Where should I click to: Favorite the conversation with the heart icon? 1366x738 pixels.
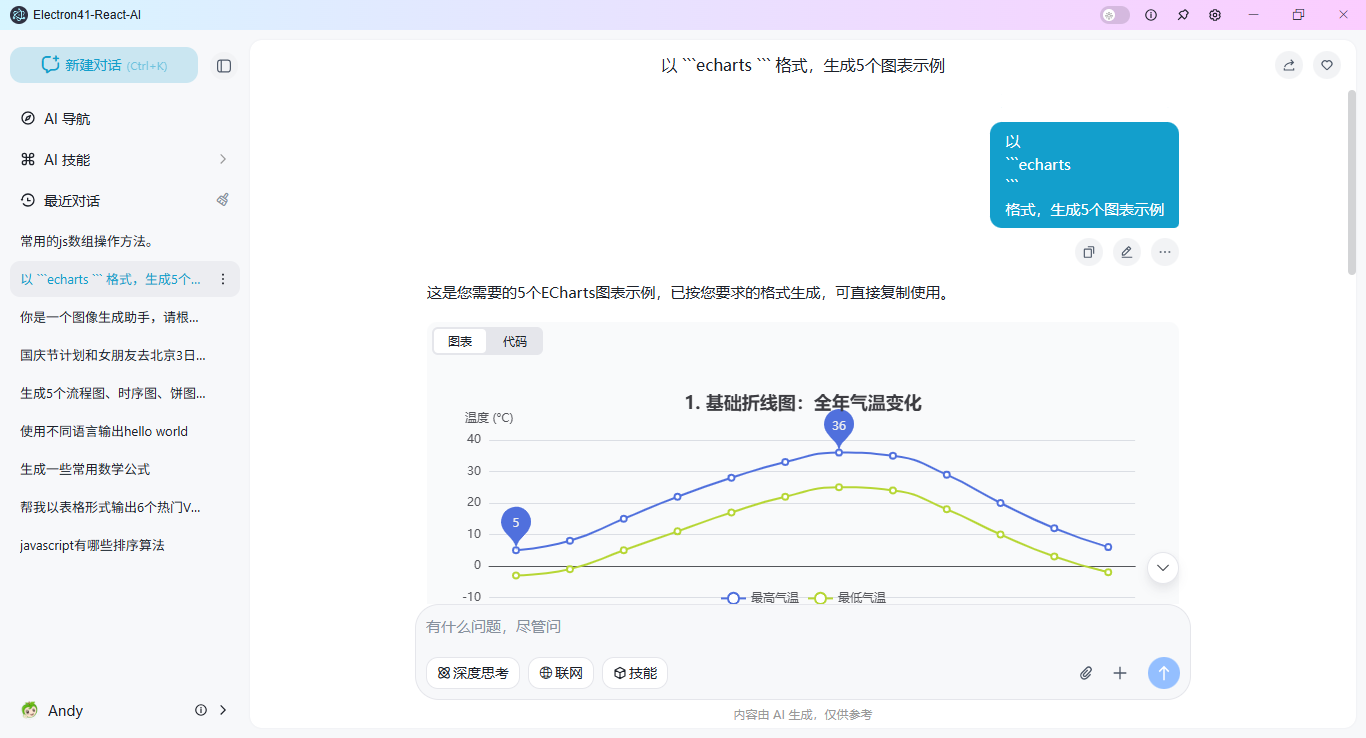tap(1327, 65)
